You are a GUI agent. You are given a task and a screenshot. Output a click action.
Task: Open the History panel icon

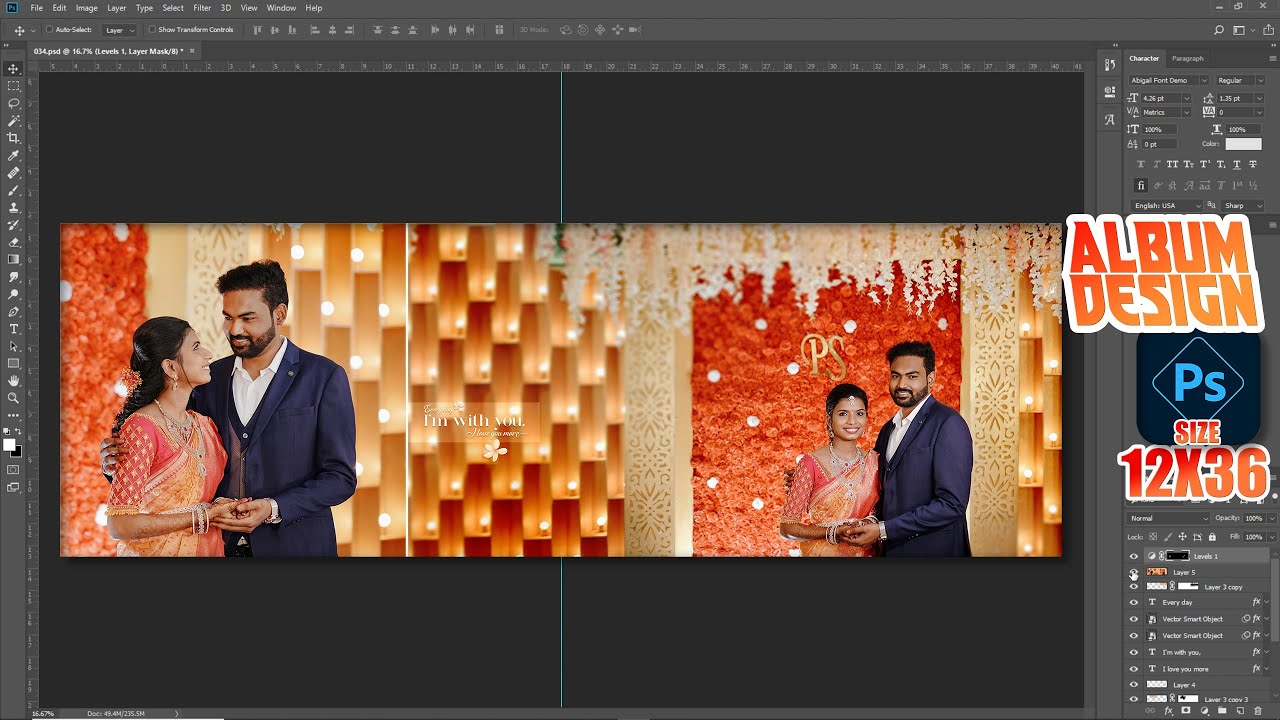(x=1110, y=65)
